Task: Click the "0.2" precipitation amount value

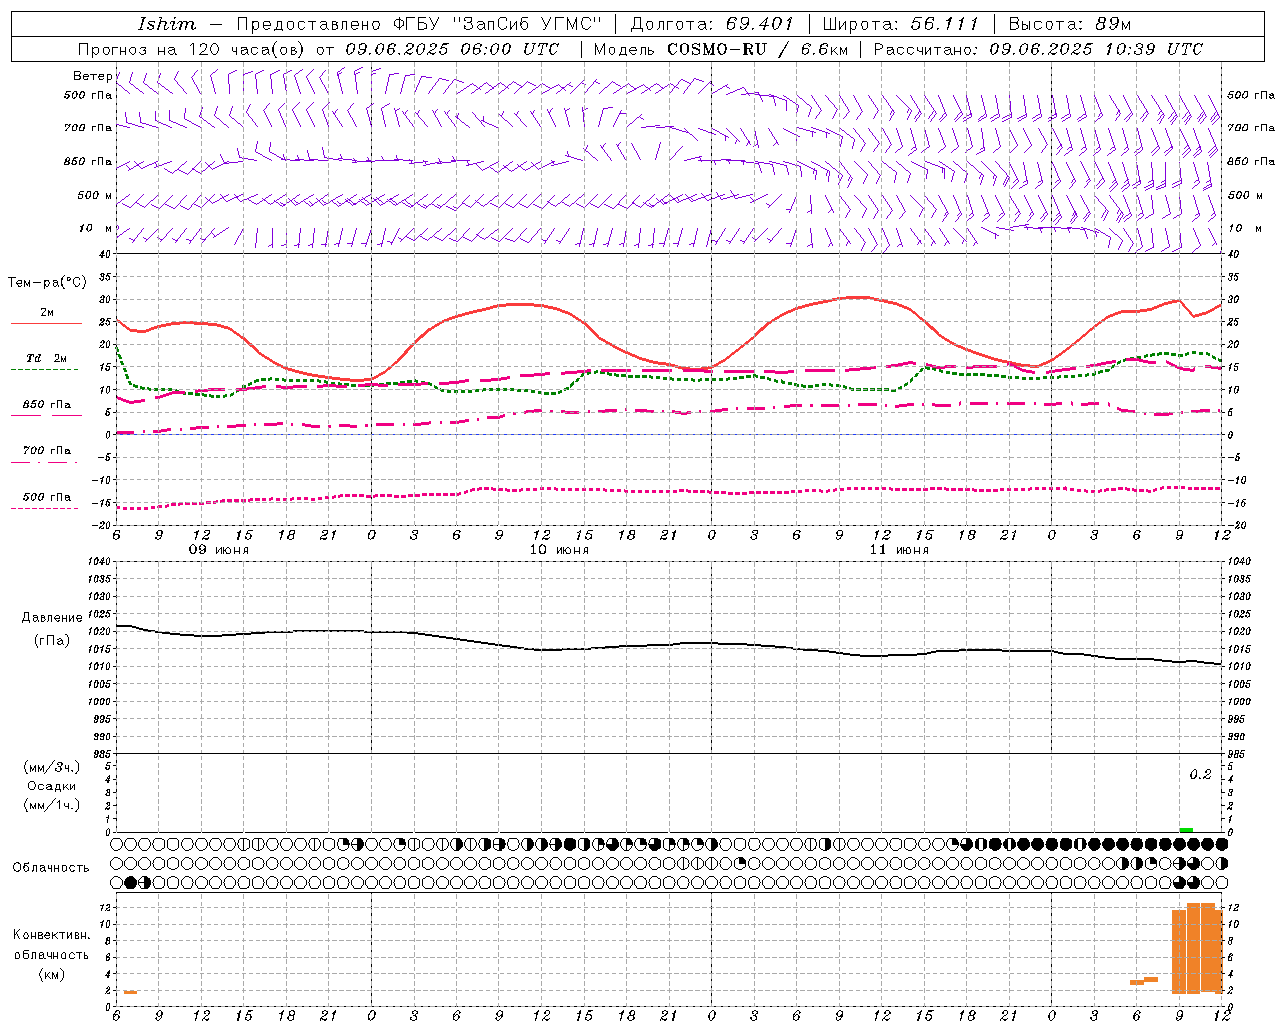Action: point(1200,775)
